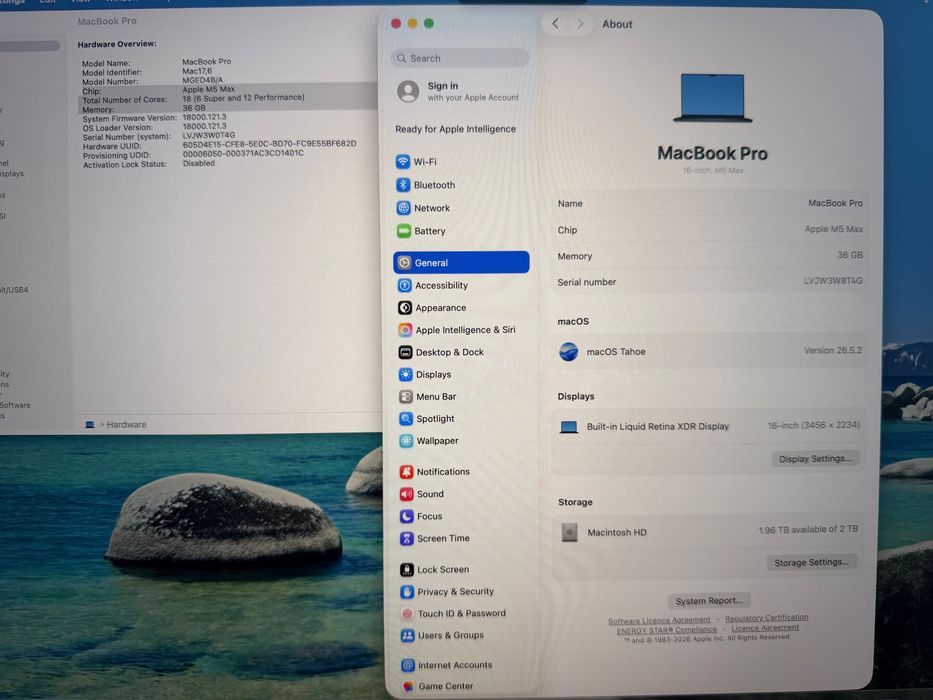Open the Game Center icon
The width and height of the screenshot is (933, 700).
click(x=408, y=686)
